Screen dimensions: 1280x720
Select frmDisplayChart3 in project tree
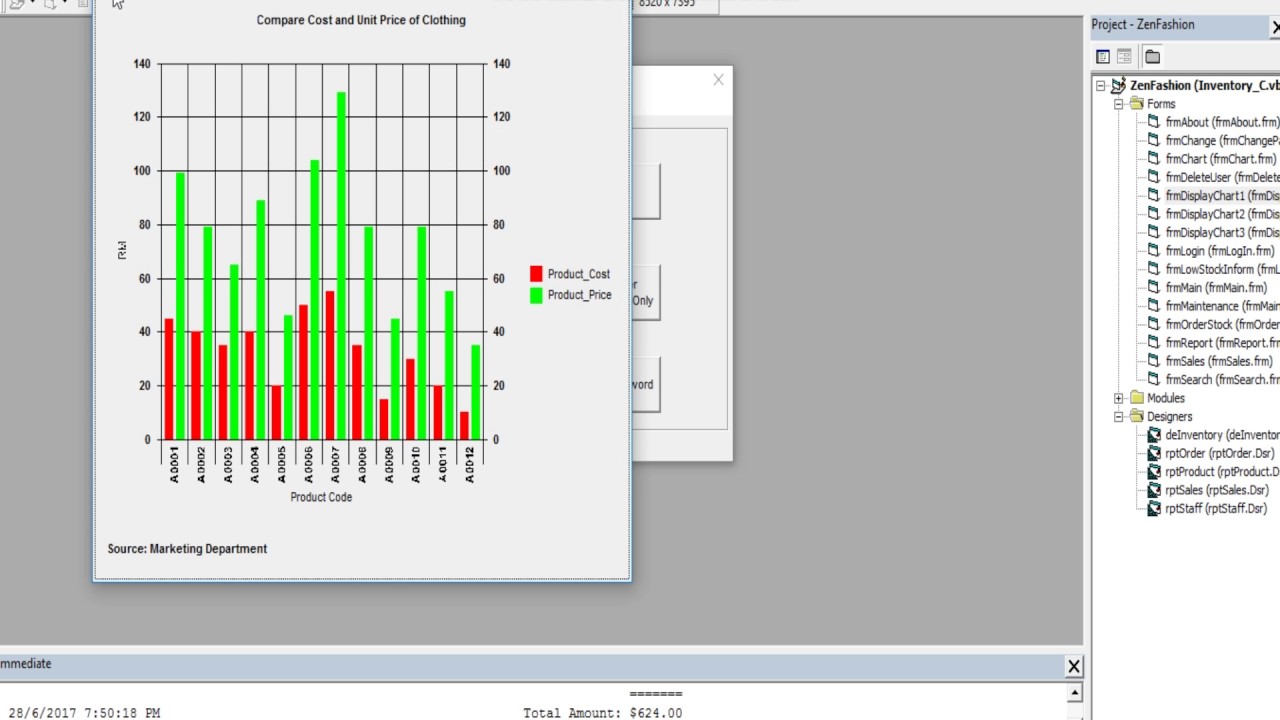[x=1222, y=233]
